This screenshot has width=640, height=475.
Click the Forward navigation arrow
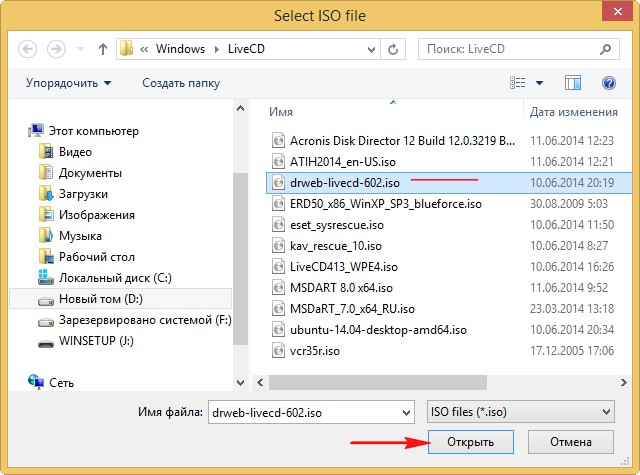pyautogui.click(x=56, y=49)
